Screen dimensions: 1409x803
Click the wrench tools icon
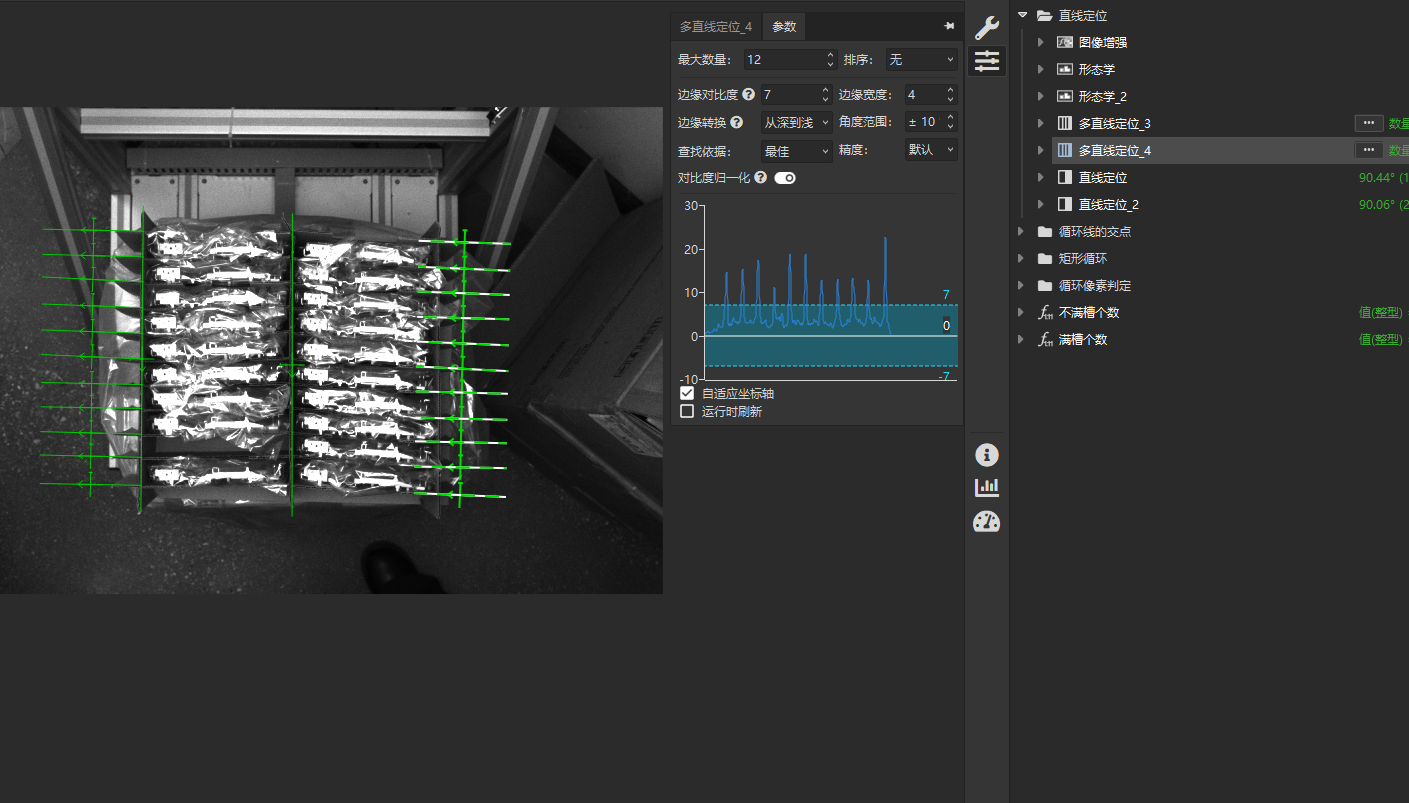986,27
